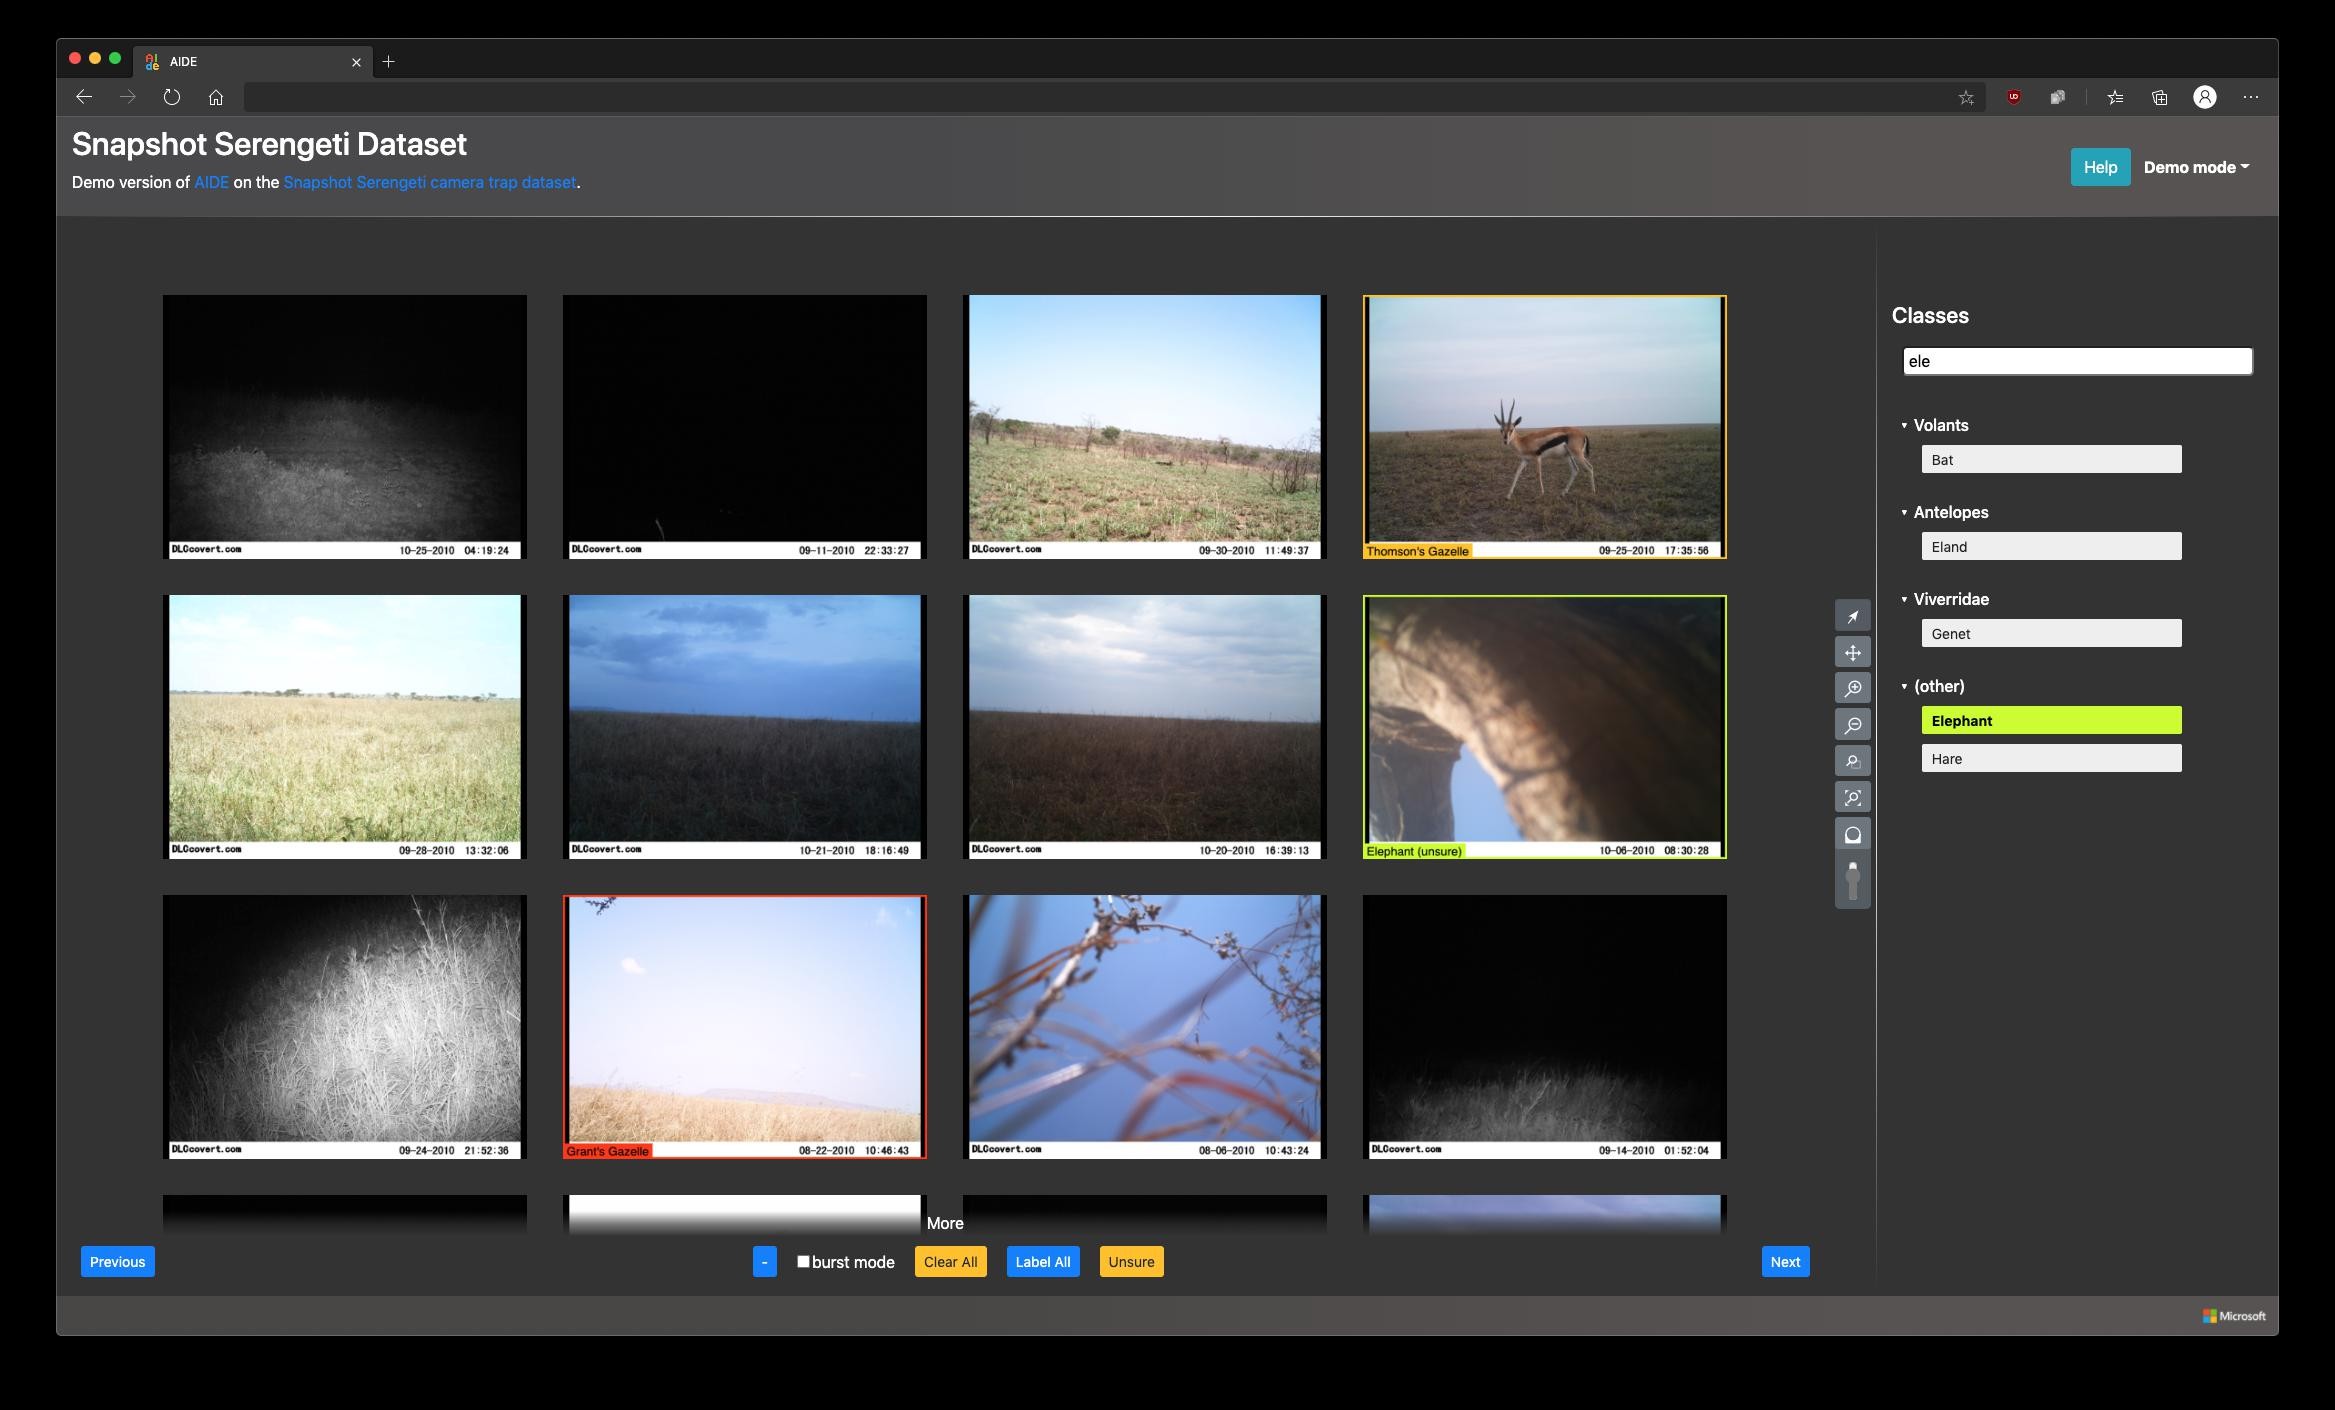This screenshot has width=2335, height=1410.
Task: Collapse the Antelopes class group
Action: pyautogui.click(x=1904, y=511)
